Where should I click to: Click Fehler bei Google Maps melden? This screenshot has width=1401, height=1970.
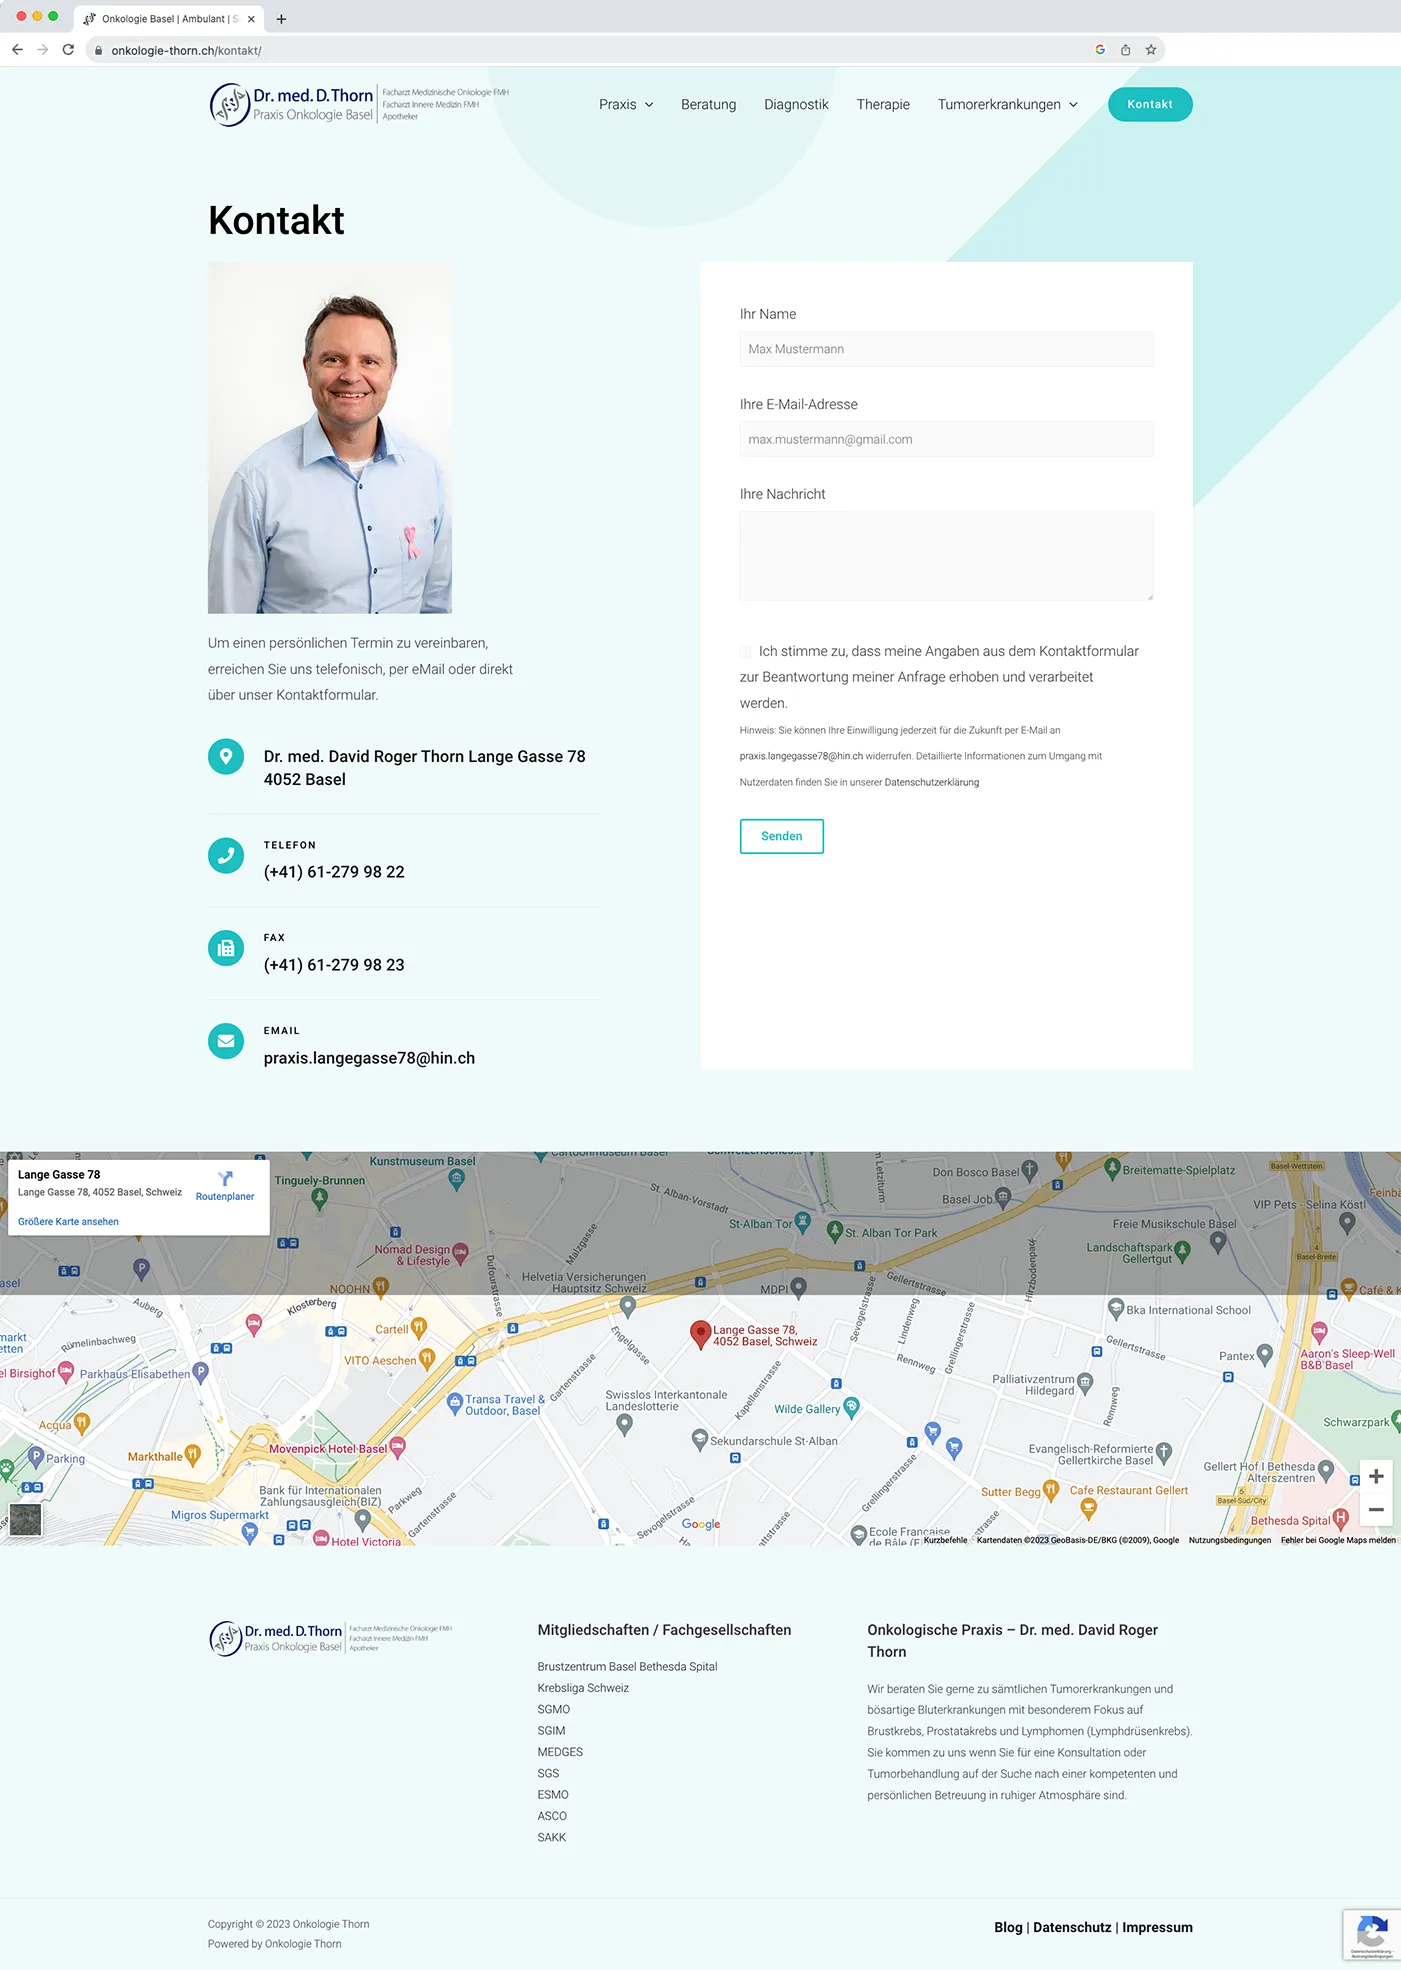(1338, 1540)
